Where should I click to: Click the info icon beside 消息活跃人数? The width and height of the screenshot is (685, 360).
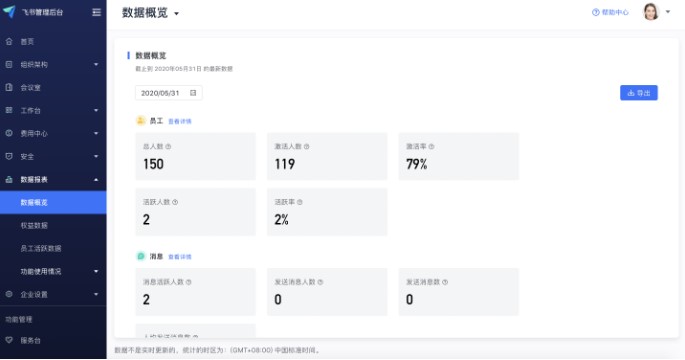point(189,282)
